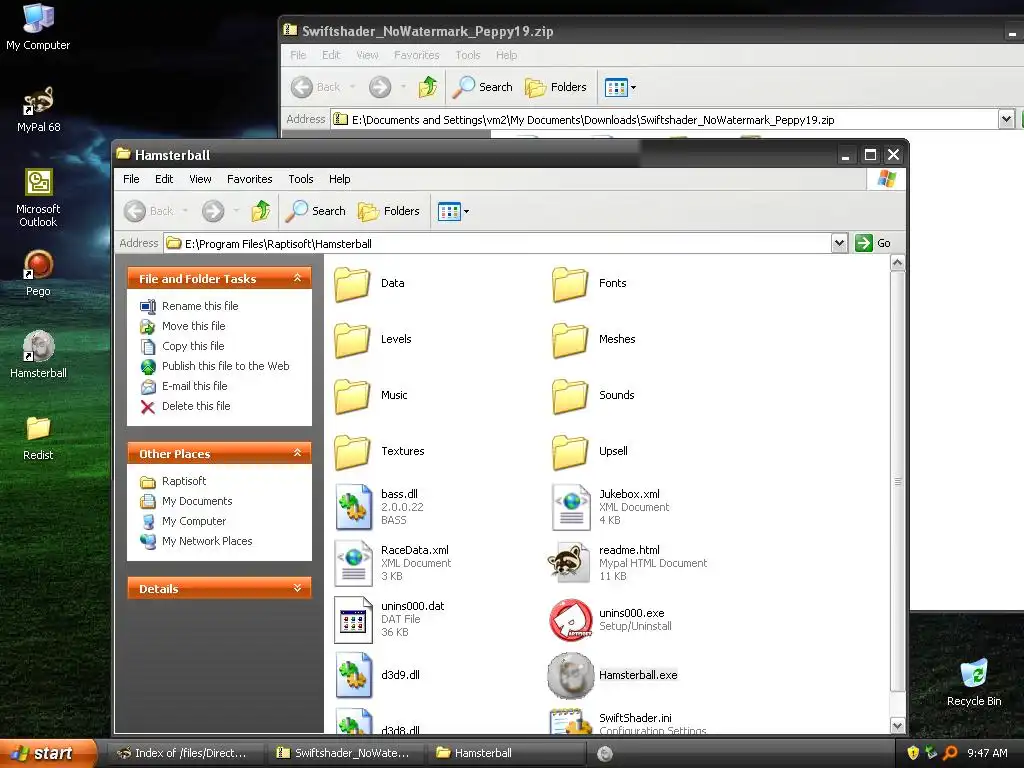1024x768 pixels.
Task: Collapse the Other Places panel
Action: click(x=297, y=453)
